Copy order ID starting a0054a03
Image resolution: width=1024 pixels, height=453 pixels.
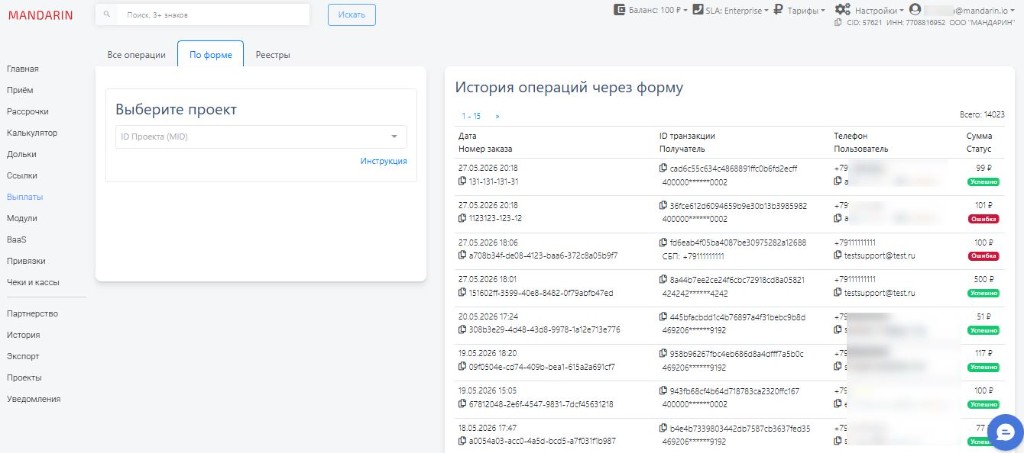462,441
